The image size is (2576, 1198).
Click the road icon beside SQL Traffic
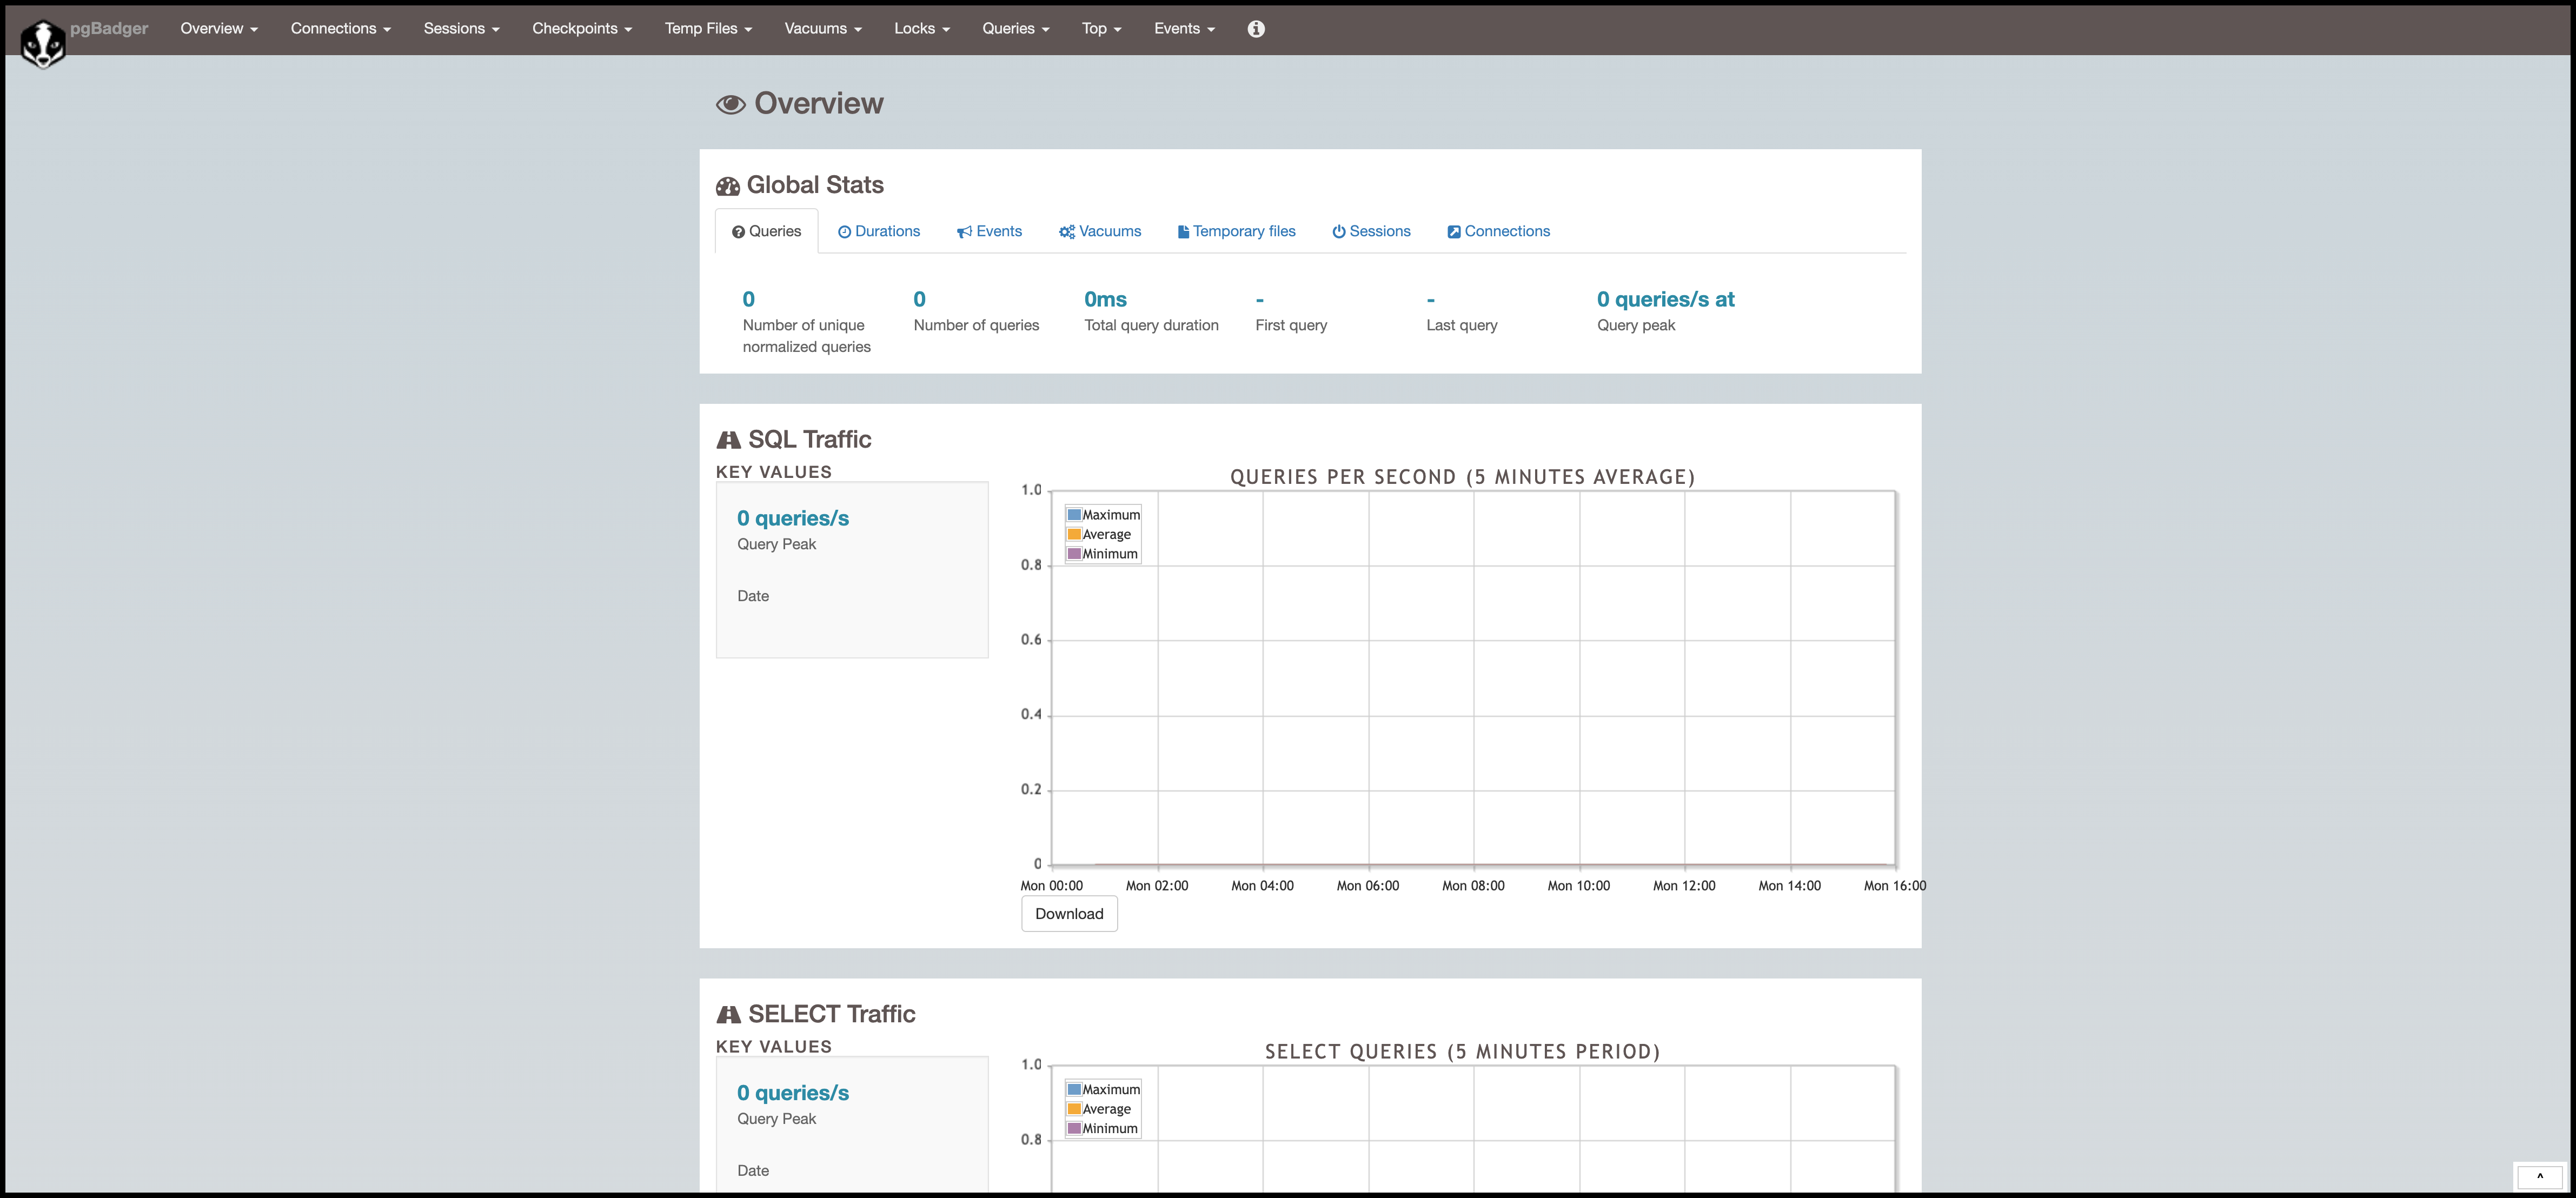728,440
